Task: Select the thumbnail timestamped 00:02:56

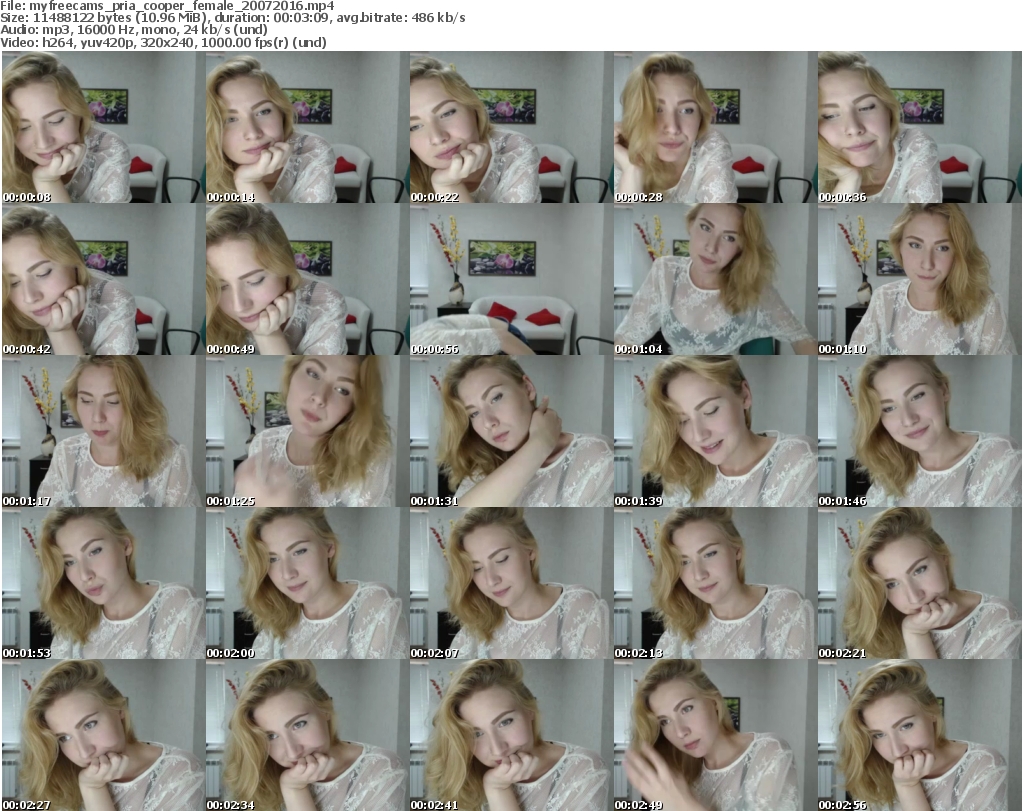Action: (919, 735)
